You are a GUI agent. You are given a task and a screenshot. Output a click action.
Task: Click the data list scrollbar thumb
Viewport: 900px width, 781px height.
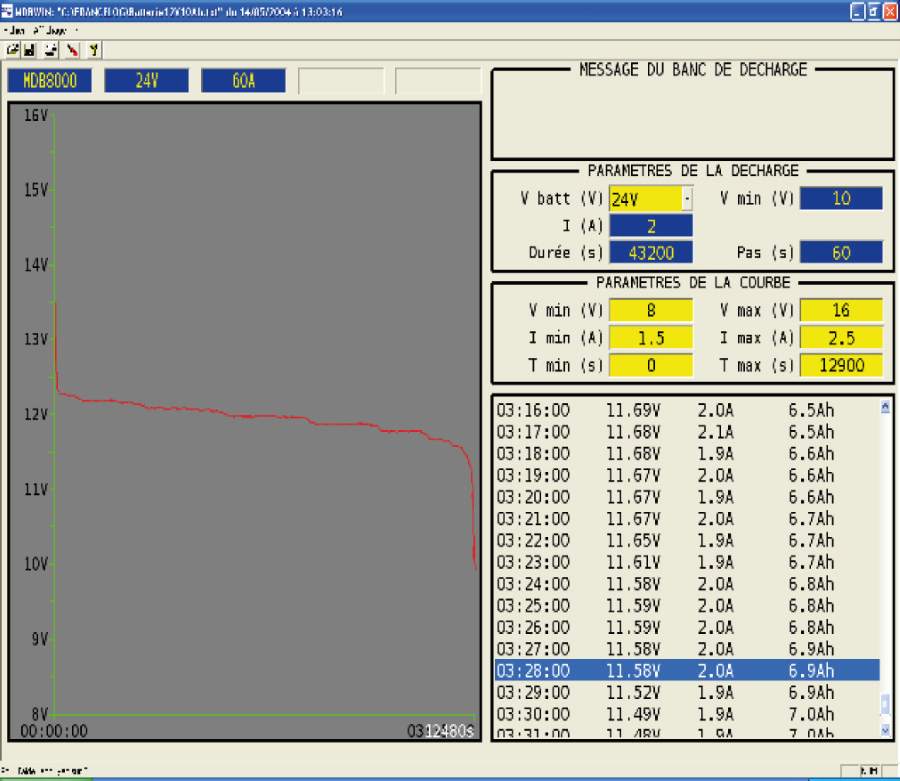coord(885,704)
